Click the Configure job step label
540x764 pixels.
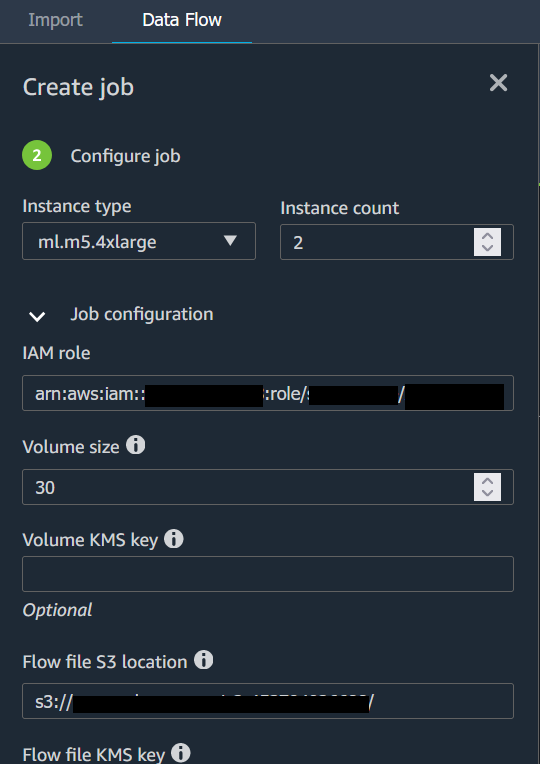point(125,156)
